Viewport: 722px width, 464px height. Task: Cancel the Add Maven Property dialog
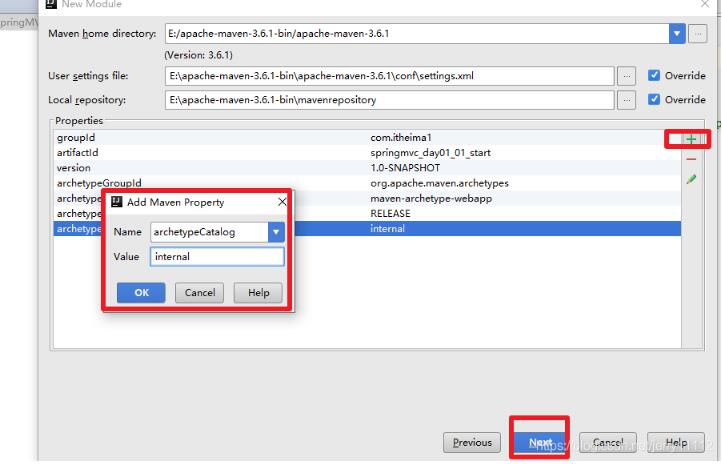coord(199,293)
